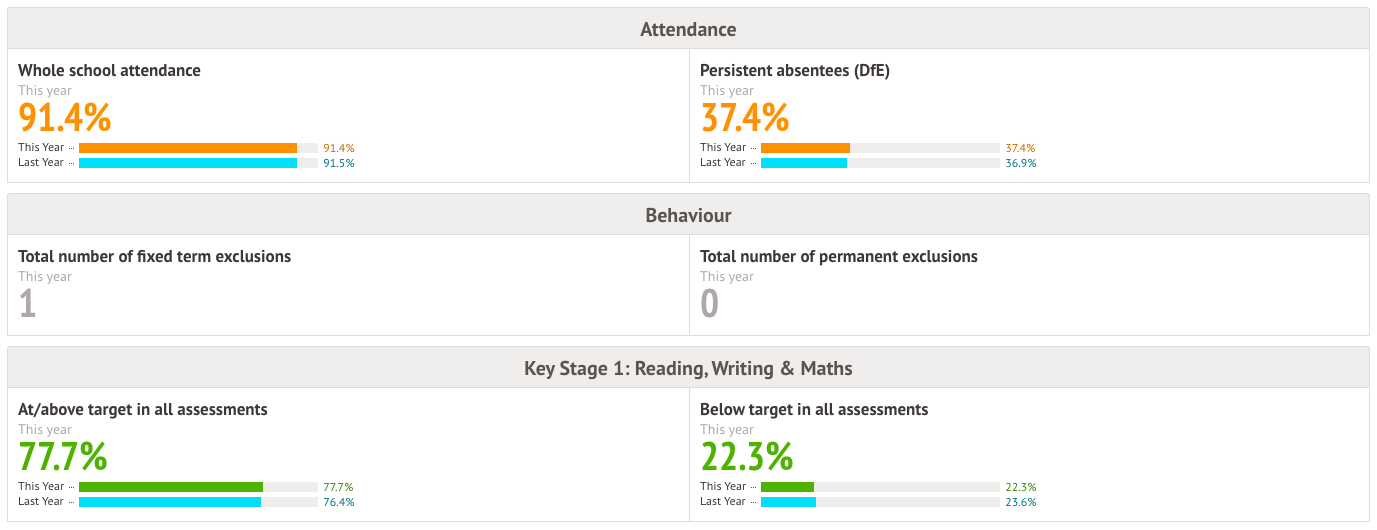
Task: Click the Attendance section header
Action: click(688, 29)
